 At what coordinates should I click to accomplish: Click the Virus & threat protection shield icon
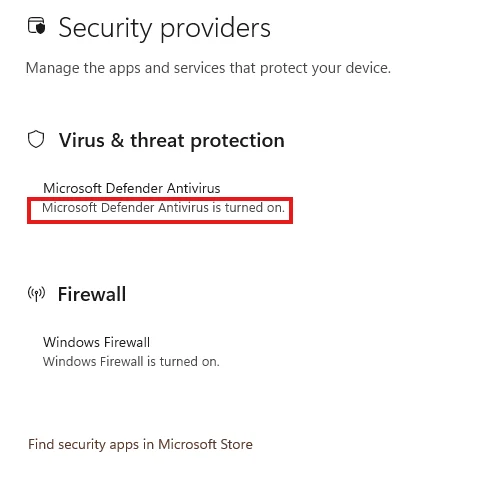tap(36, 139)
